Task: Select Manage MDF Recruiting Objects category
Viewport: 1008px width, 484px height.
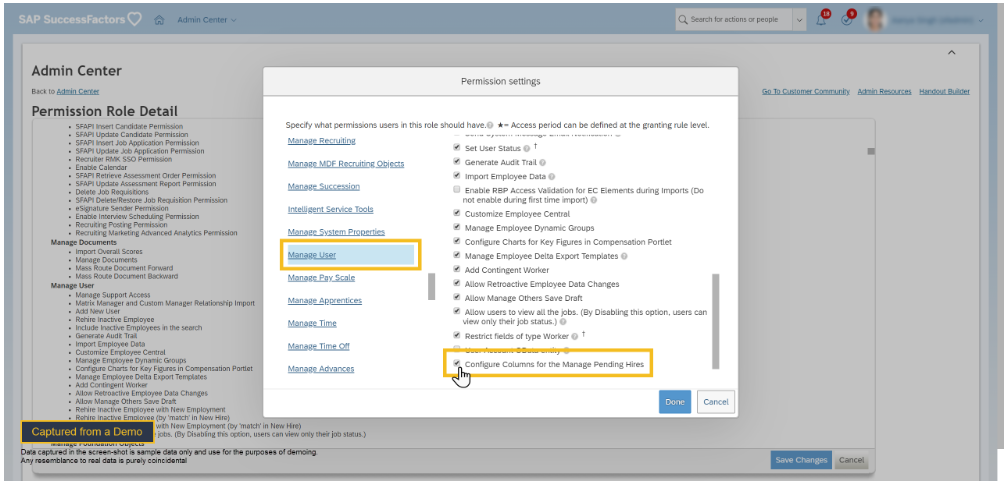Action: tap(346, 164)
